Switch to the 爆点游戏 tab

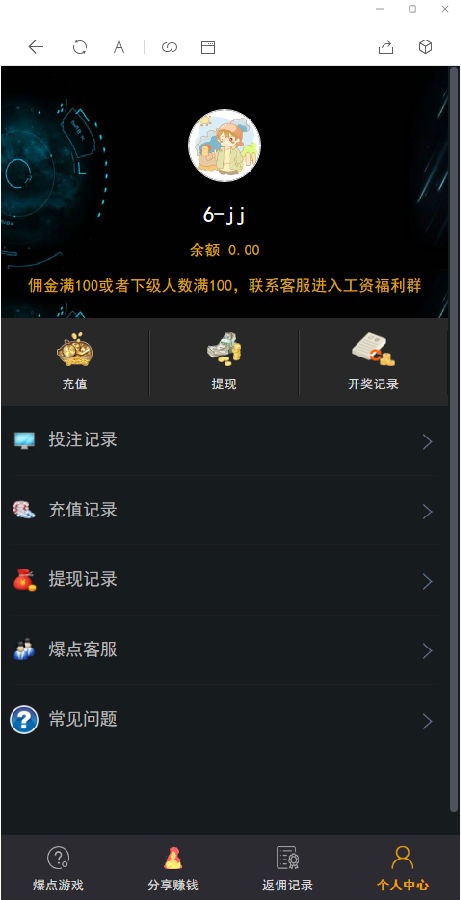coord(58,867)
